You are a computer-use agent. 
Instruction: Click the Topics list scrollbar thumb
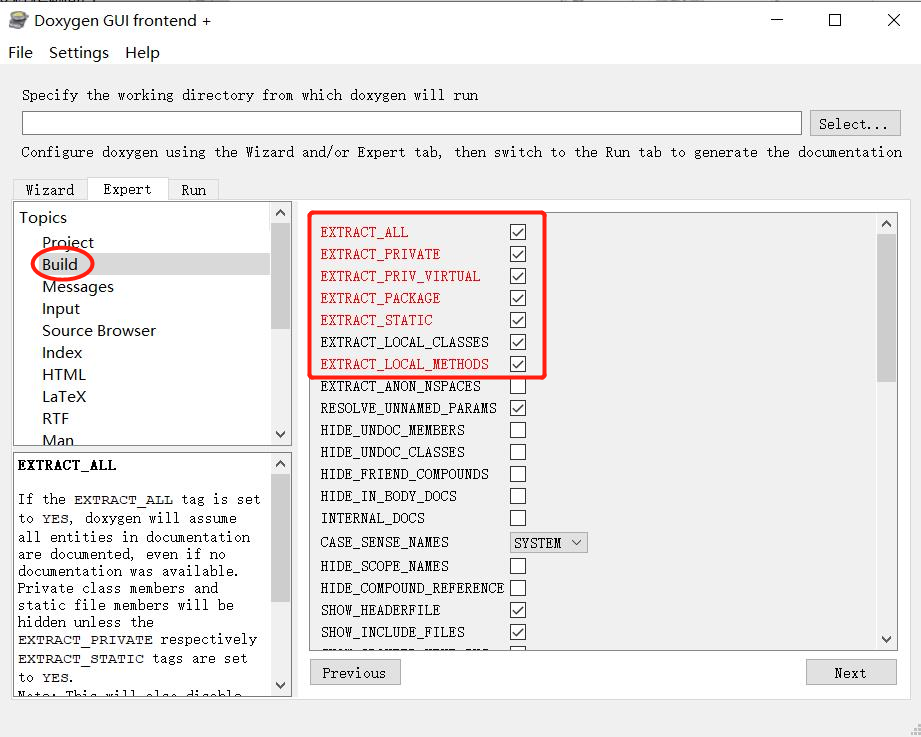pos(280,276)
